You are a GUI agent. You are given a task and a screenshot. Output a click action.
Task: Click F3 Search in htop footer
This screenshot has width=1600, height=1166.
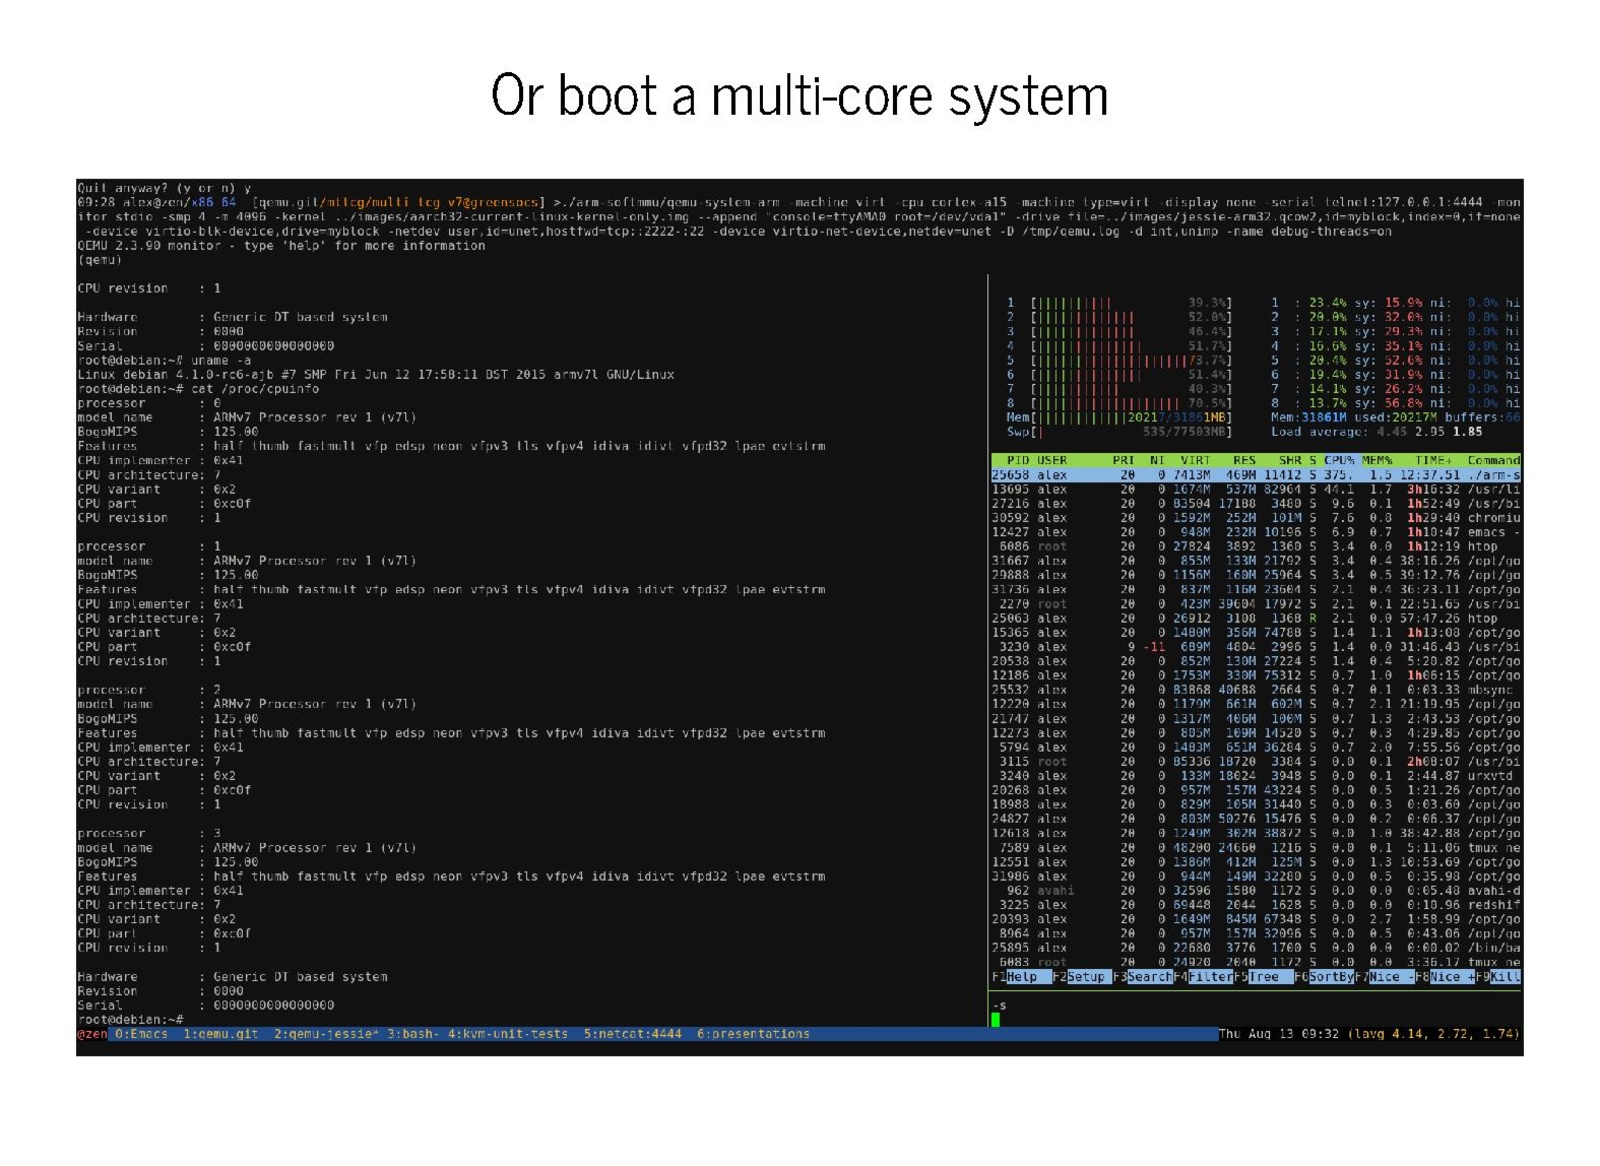[1148, 977]
